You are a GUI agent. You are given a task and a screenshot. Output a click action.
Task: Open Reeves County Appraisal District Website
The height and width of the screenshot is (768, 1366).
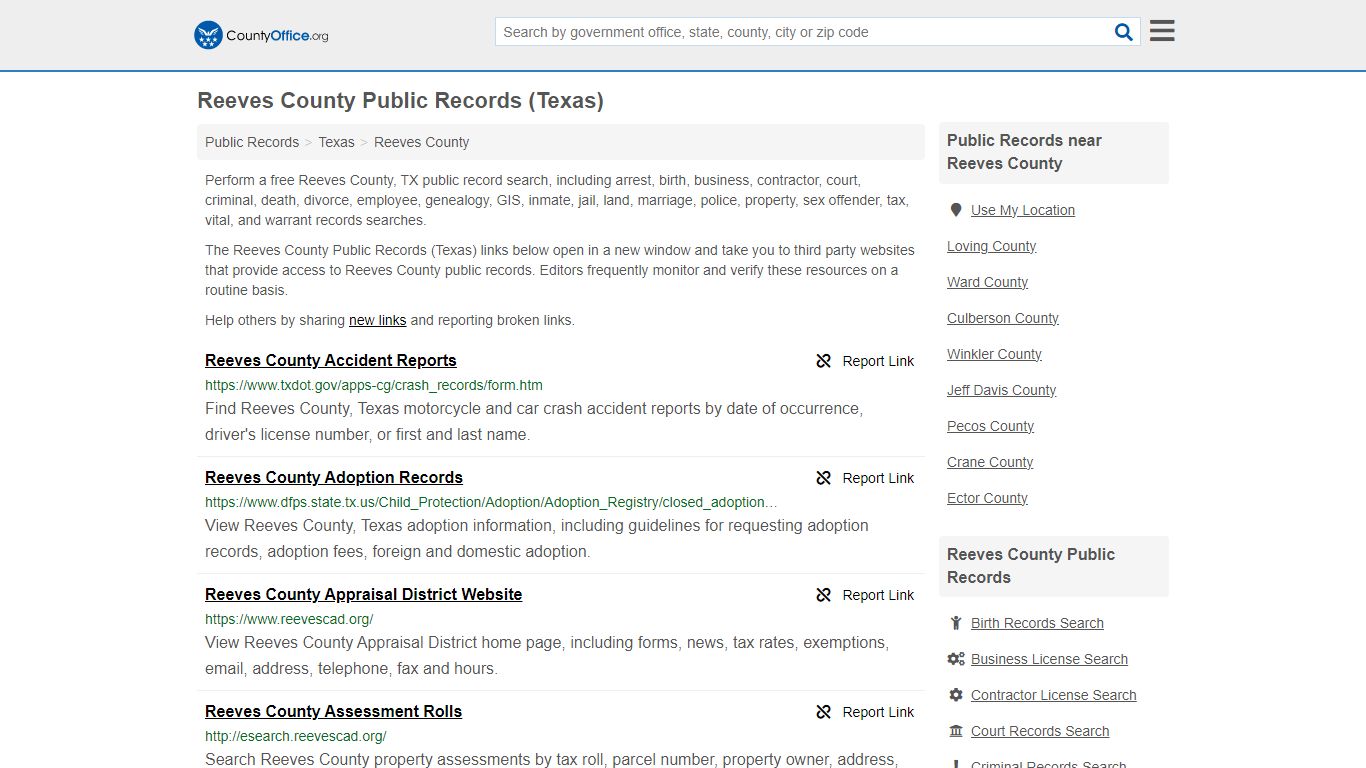tap(364, 595)
